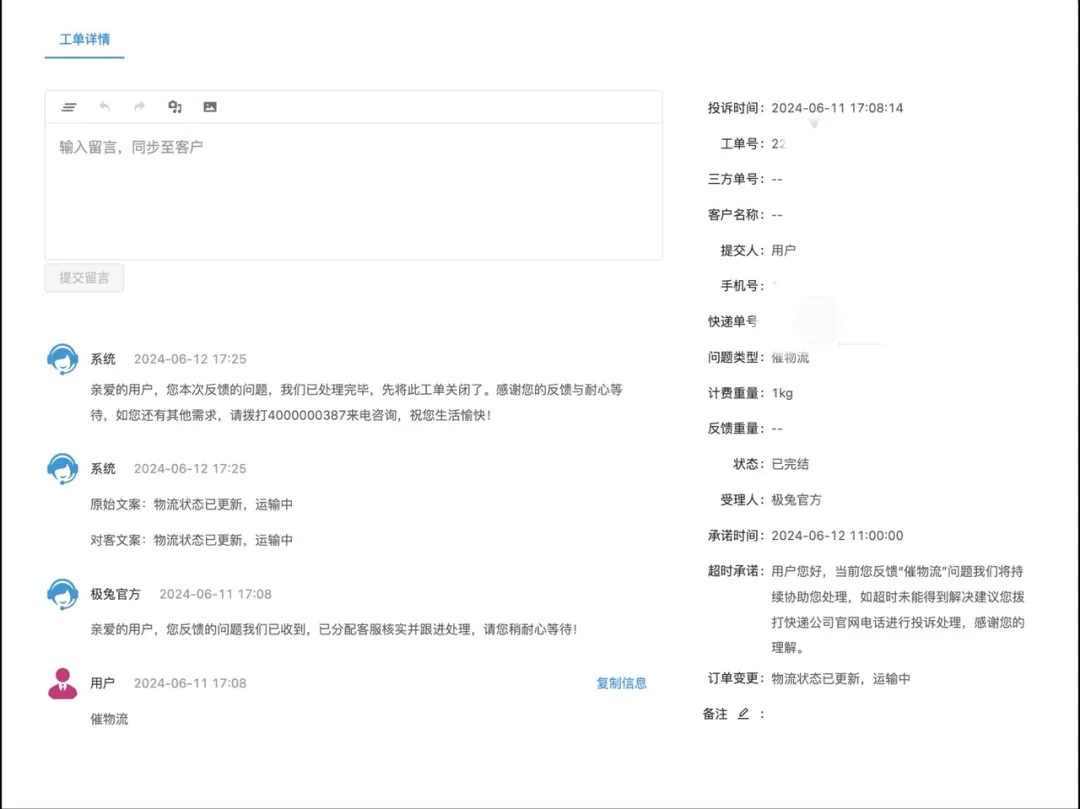Click the 极兔官方 message timestamp 2024-06-11 17:08
1080x809 pixels.
point(216,594)
